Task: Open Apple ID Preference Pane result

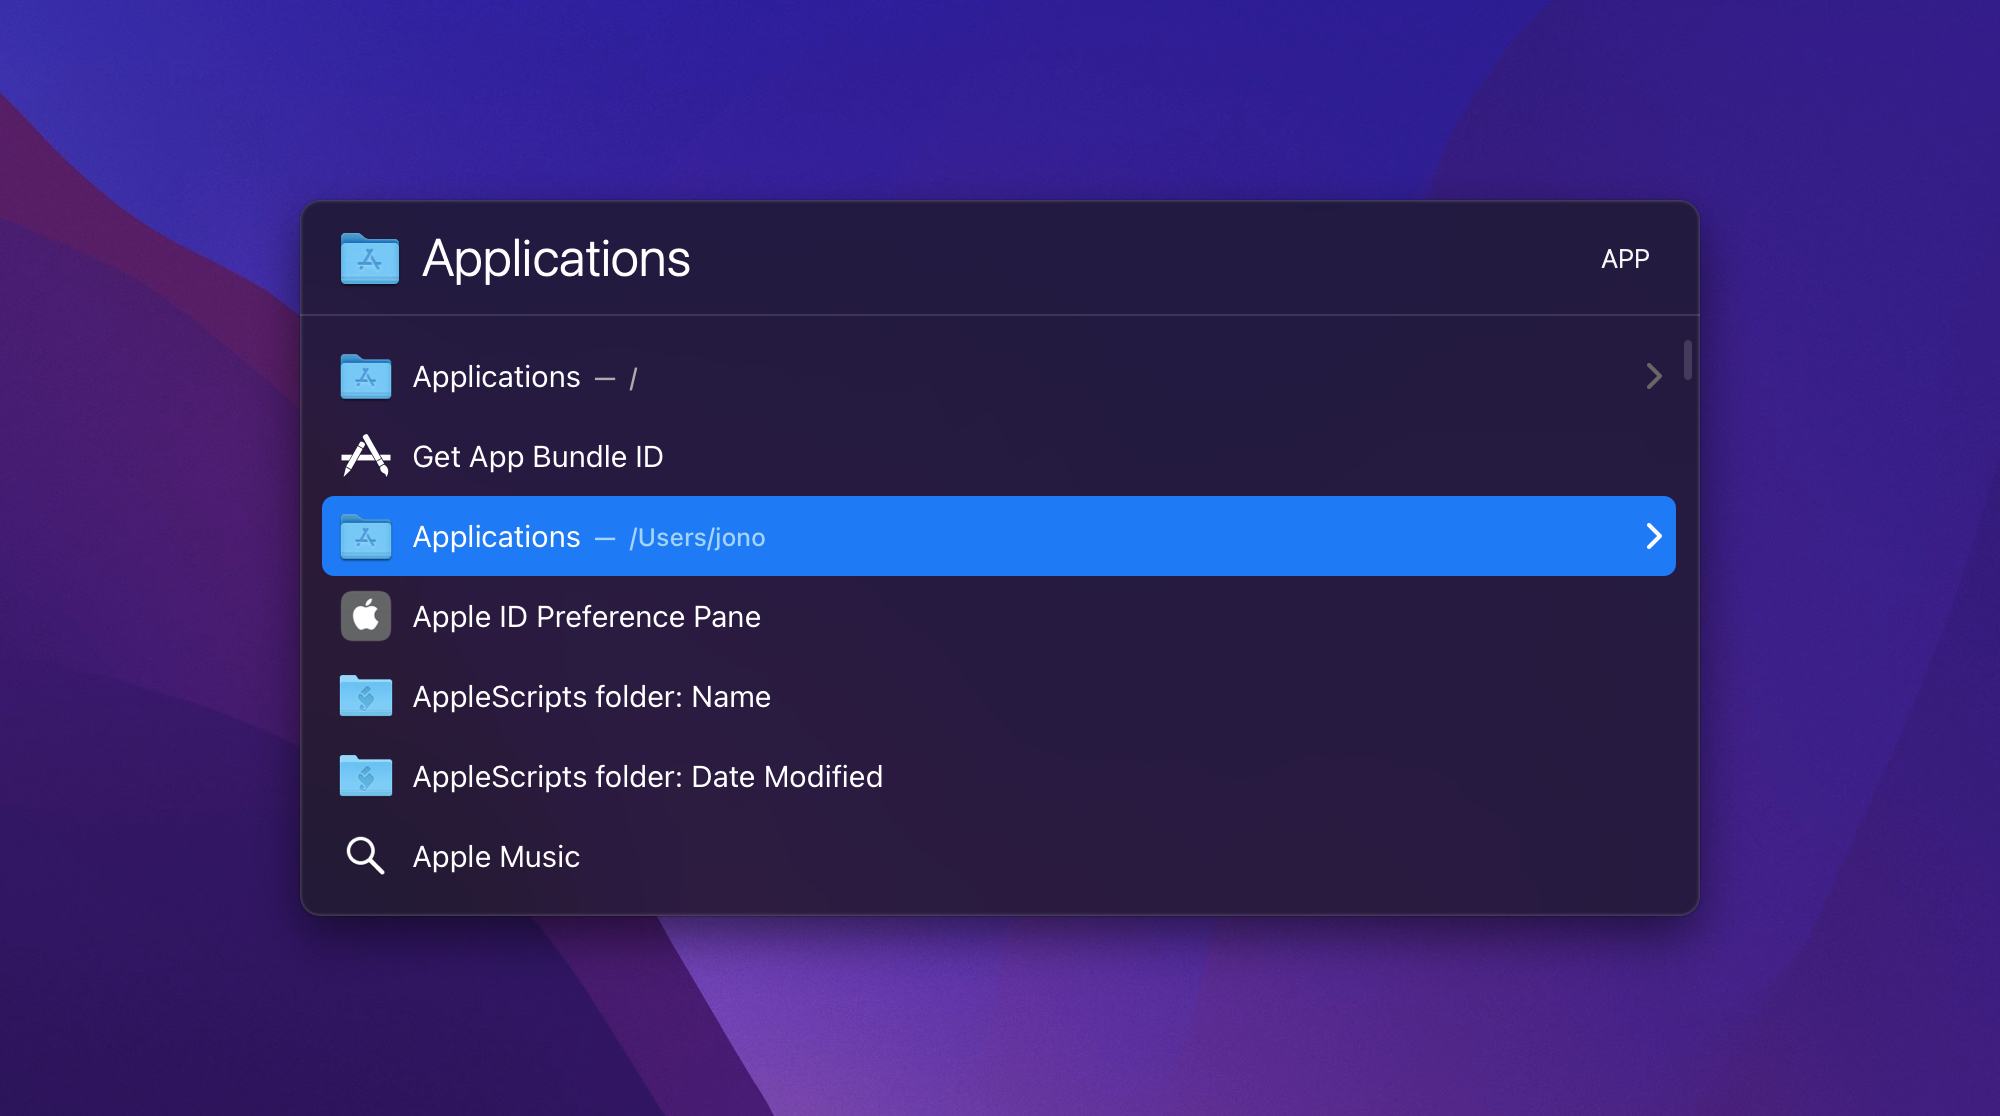Action: tap(998, 616)
